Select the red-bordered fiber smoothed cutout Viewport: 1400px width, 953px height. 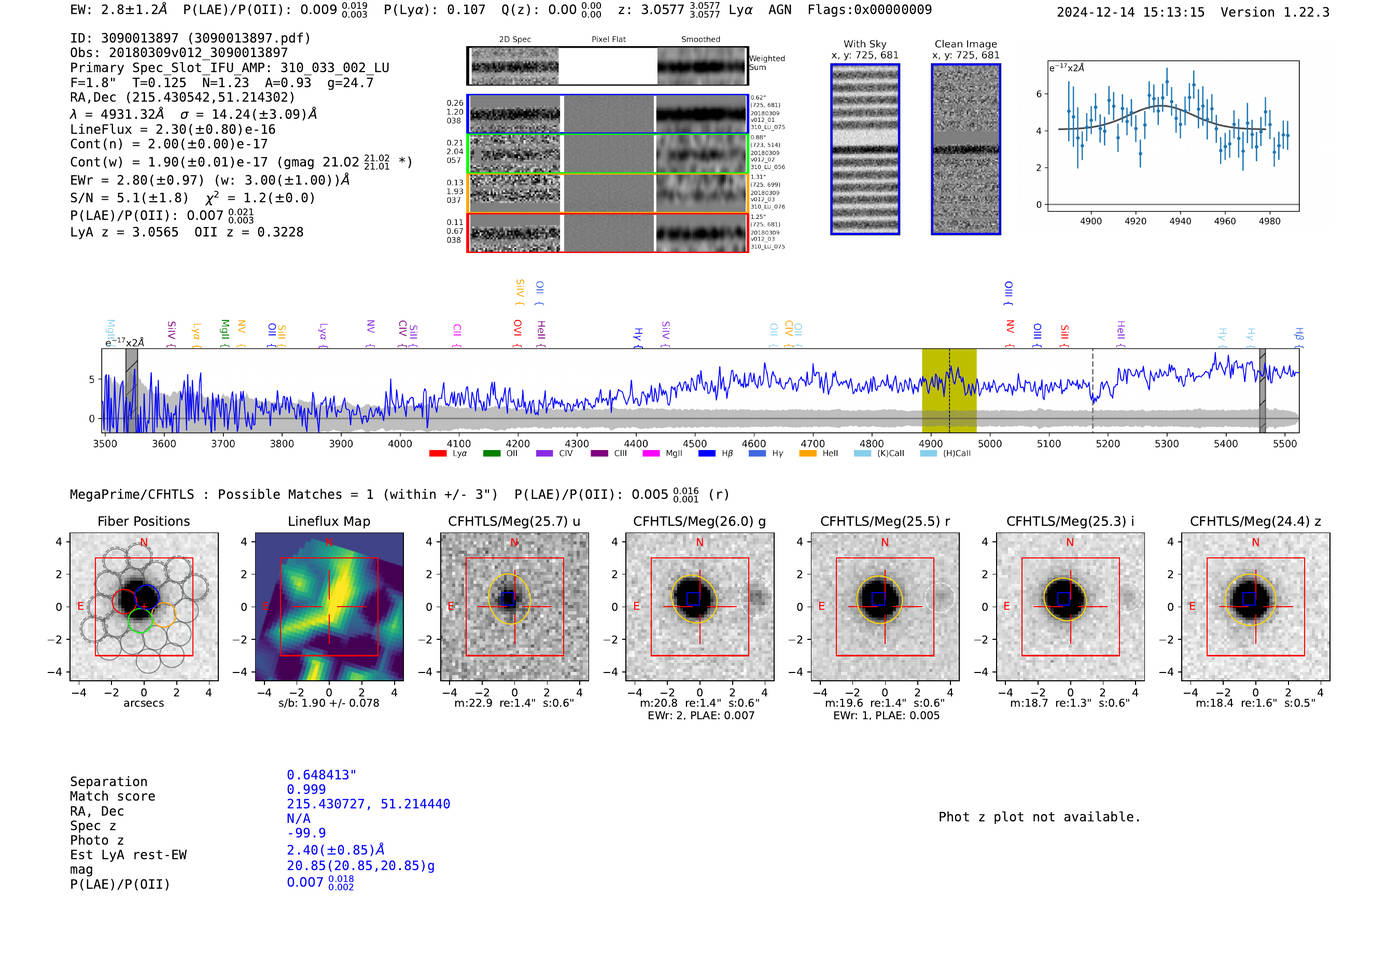[701, 233]
